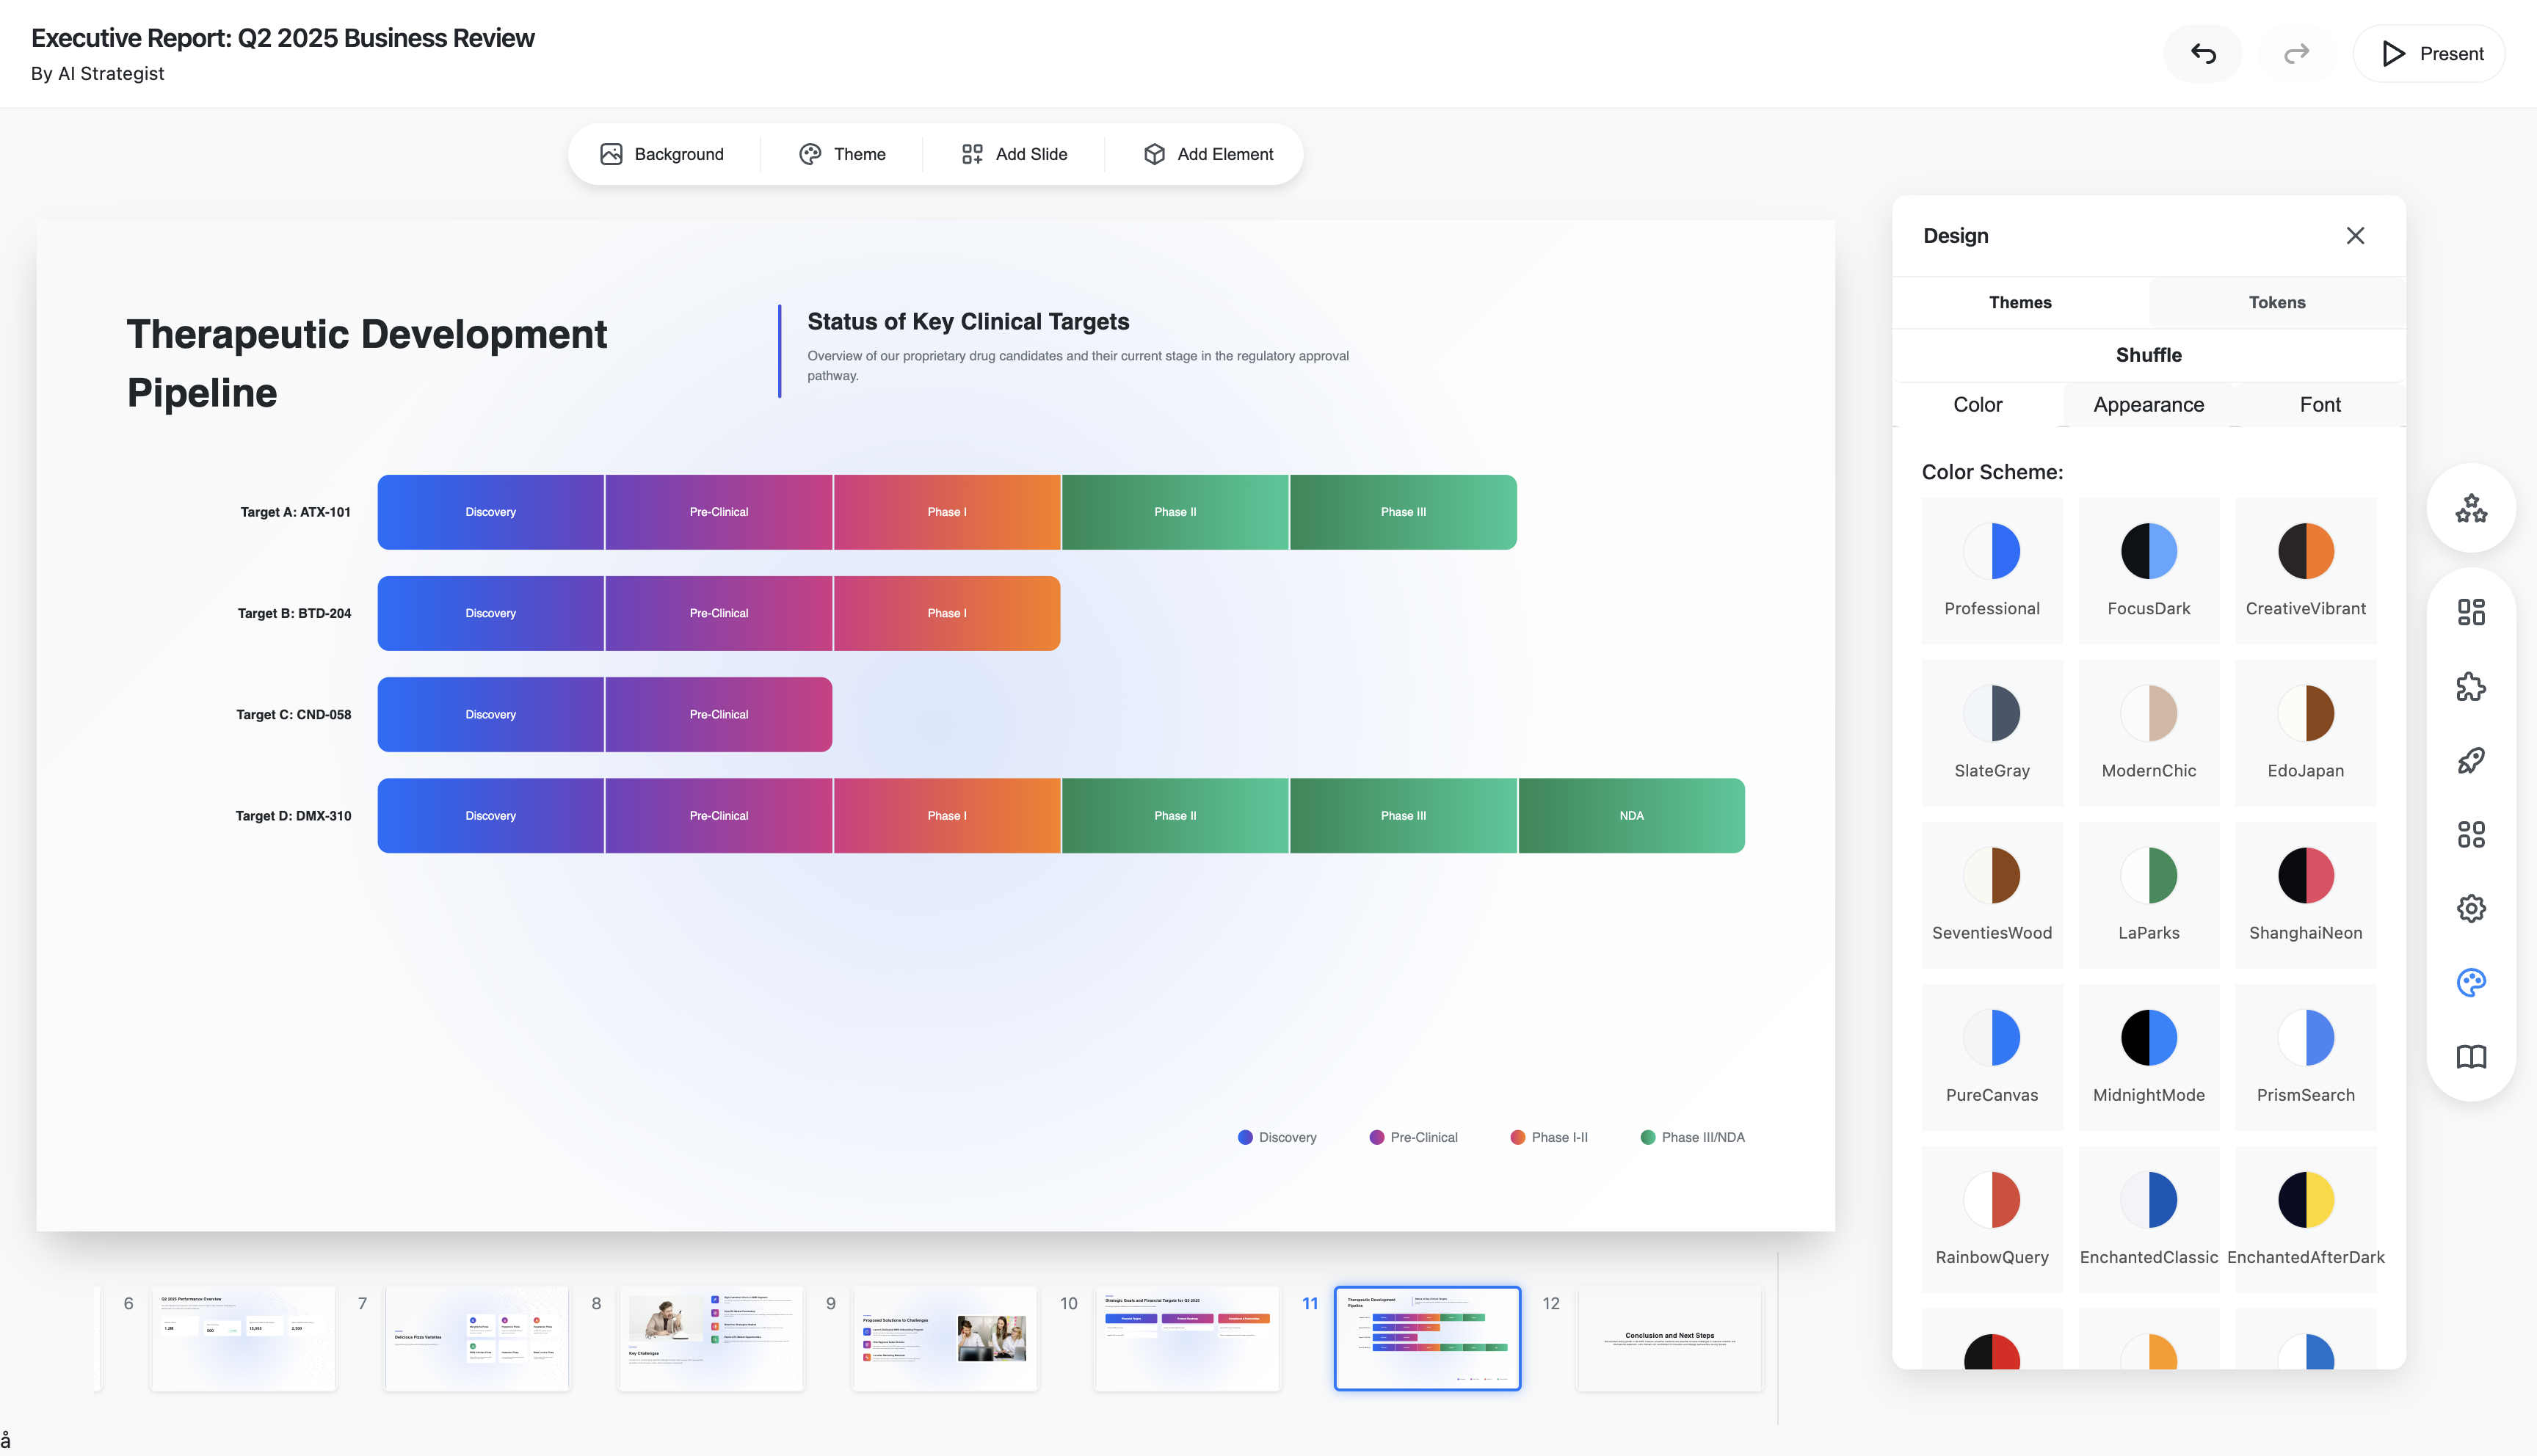This screenshot has height=1456, width=2537.
Task: Switch to the Font tab under Shuffle
Action: coord(2320,404)
